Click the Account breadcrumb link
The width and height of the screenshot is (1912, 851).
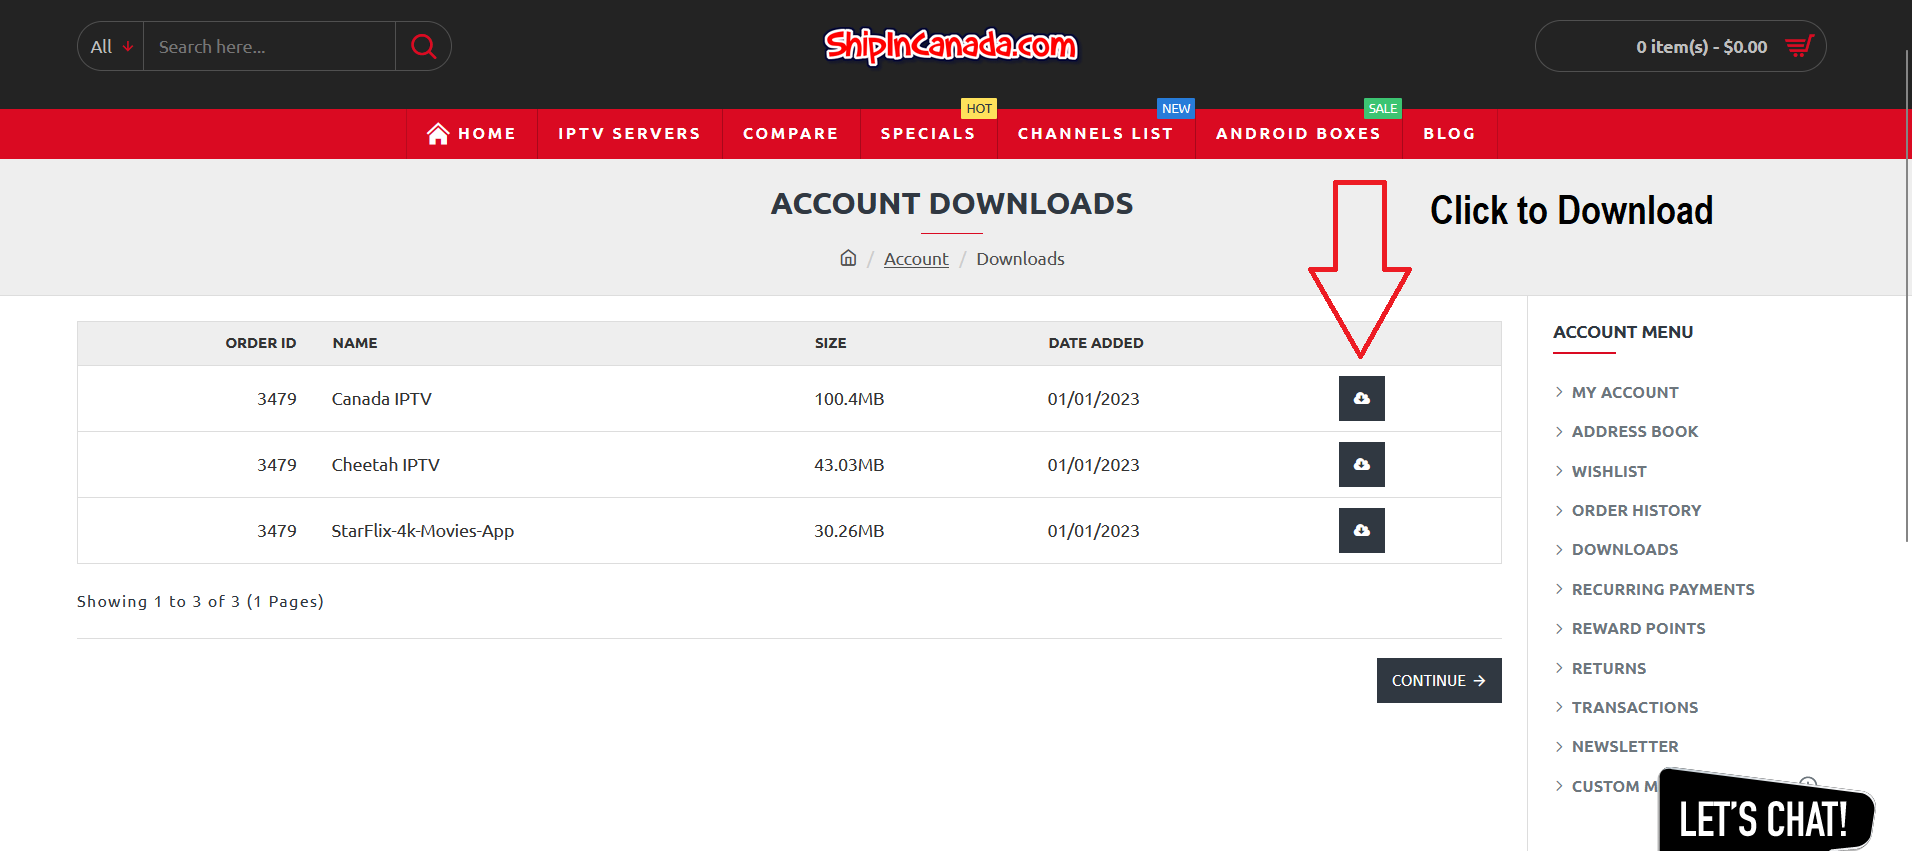tap(916, 259)
